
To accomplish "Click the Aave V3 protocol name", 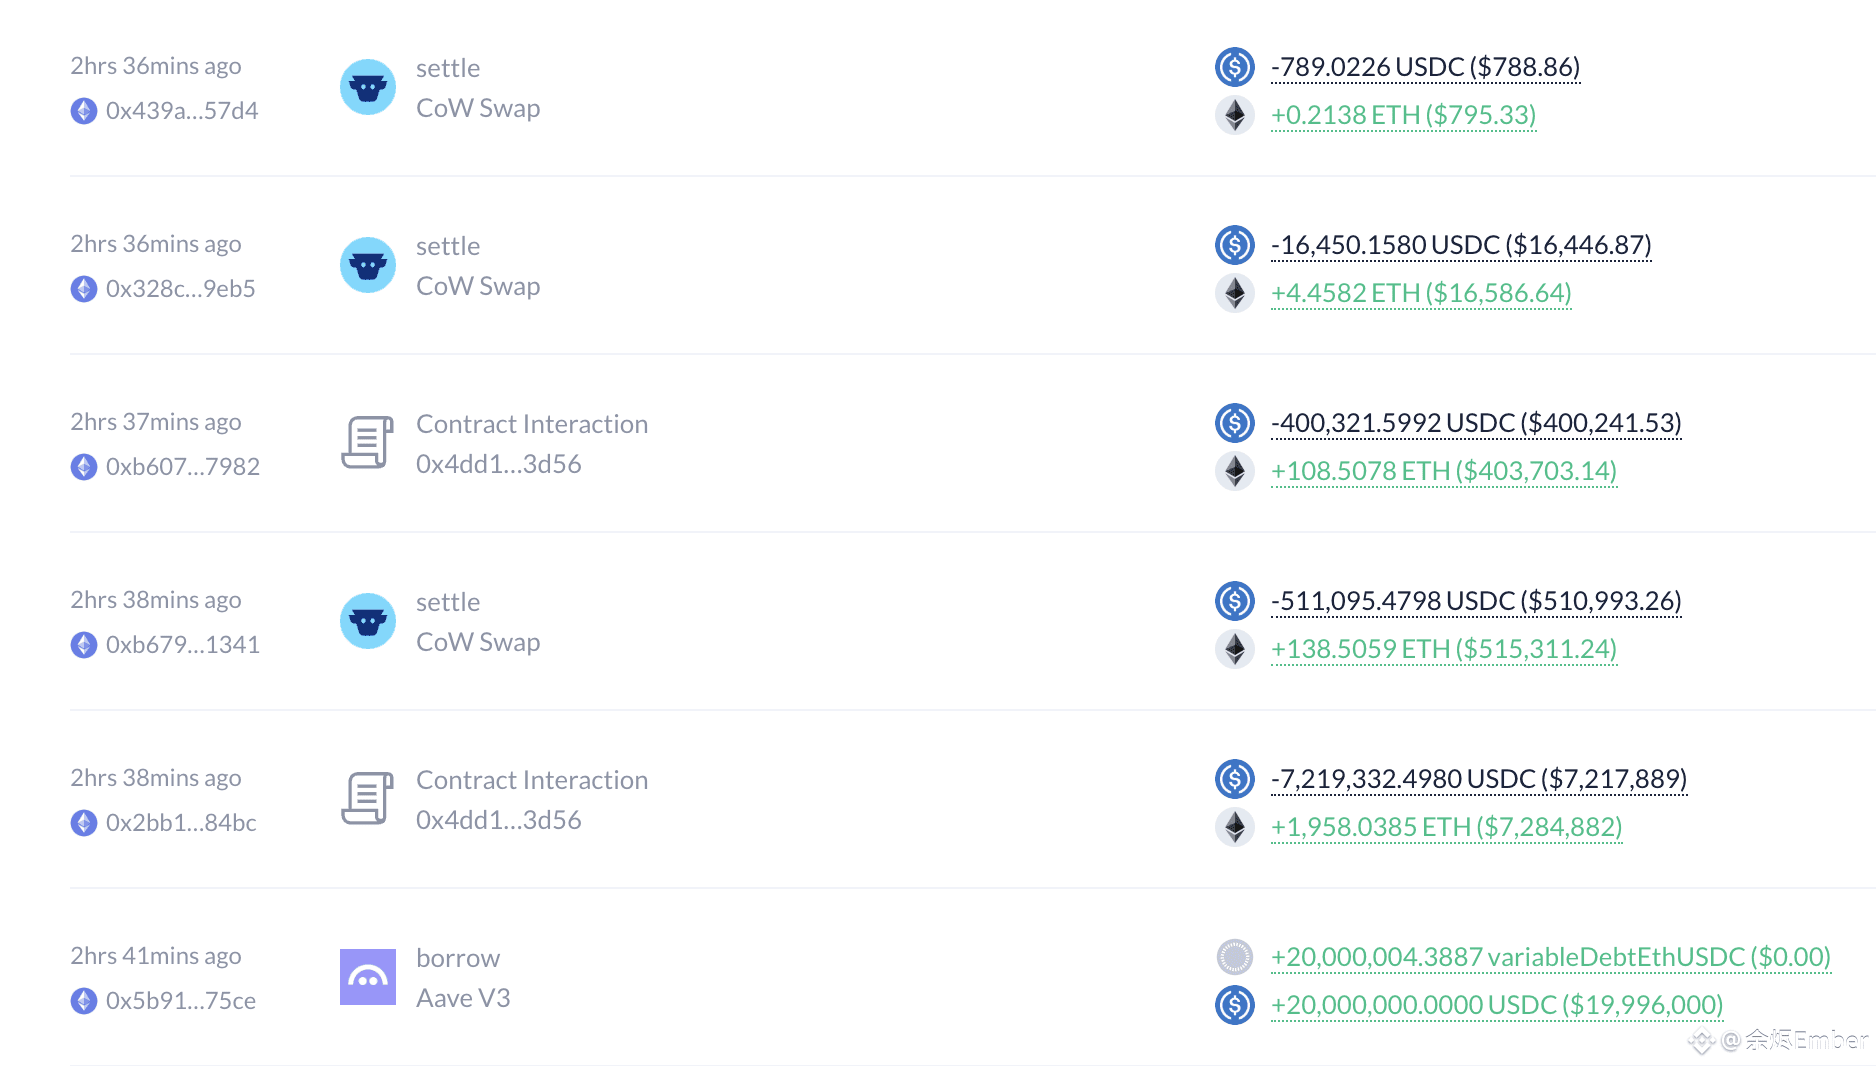I will click(x=463, y=998).
